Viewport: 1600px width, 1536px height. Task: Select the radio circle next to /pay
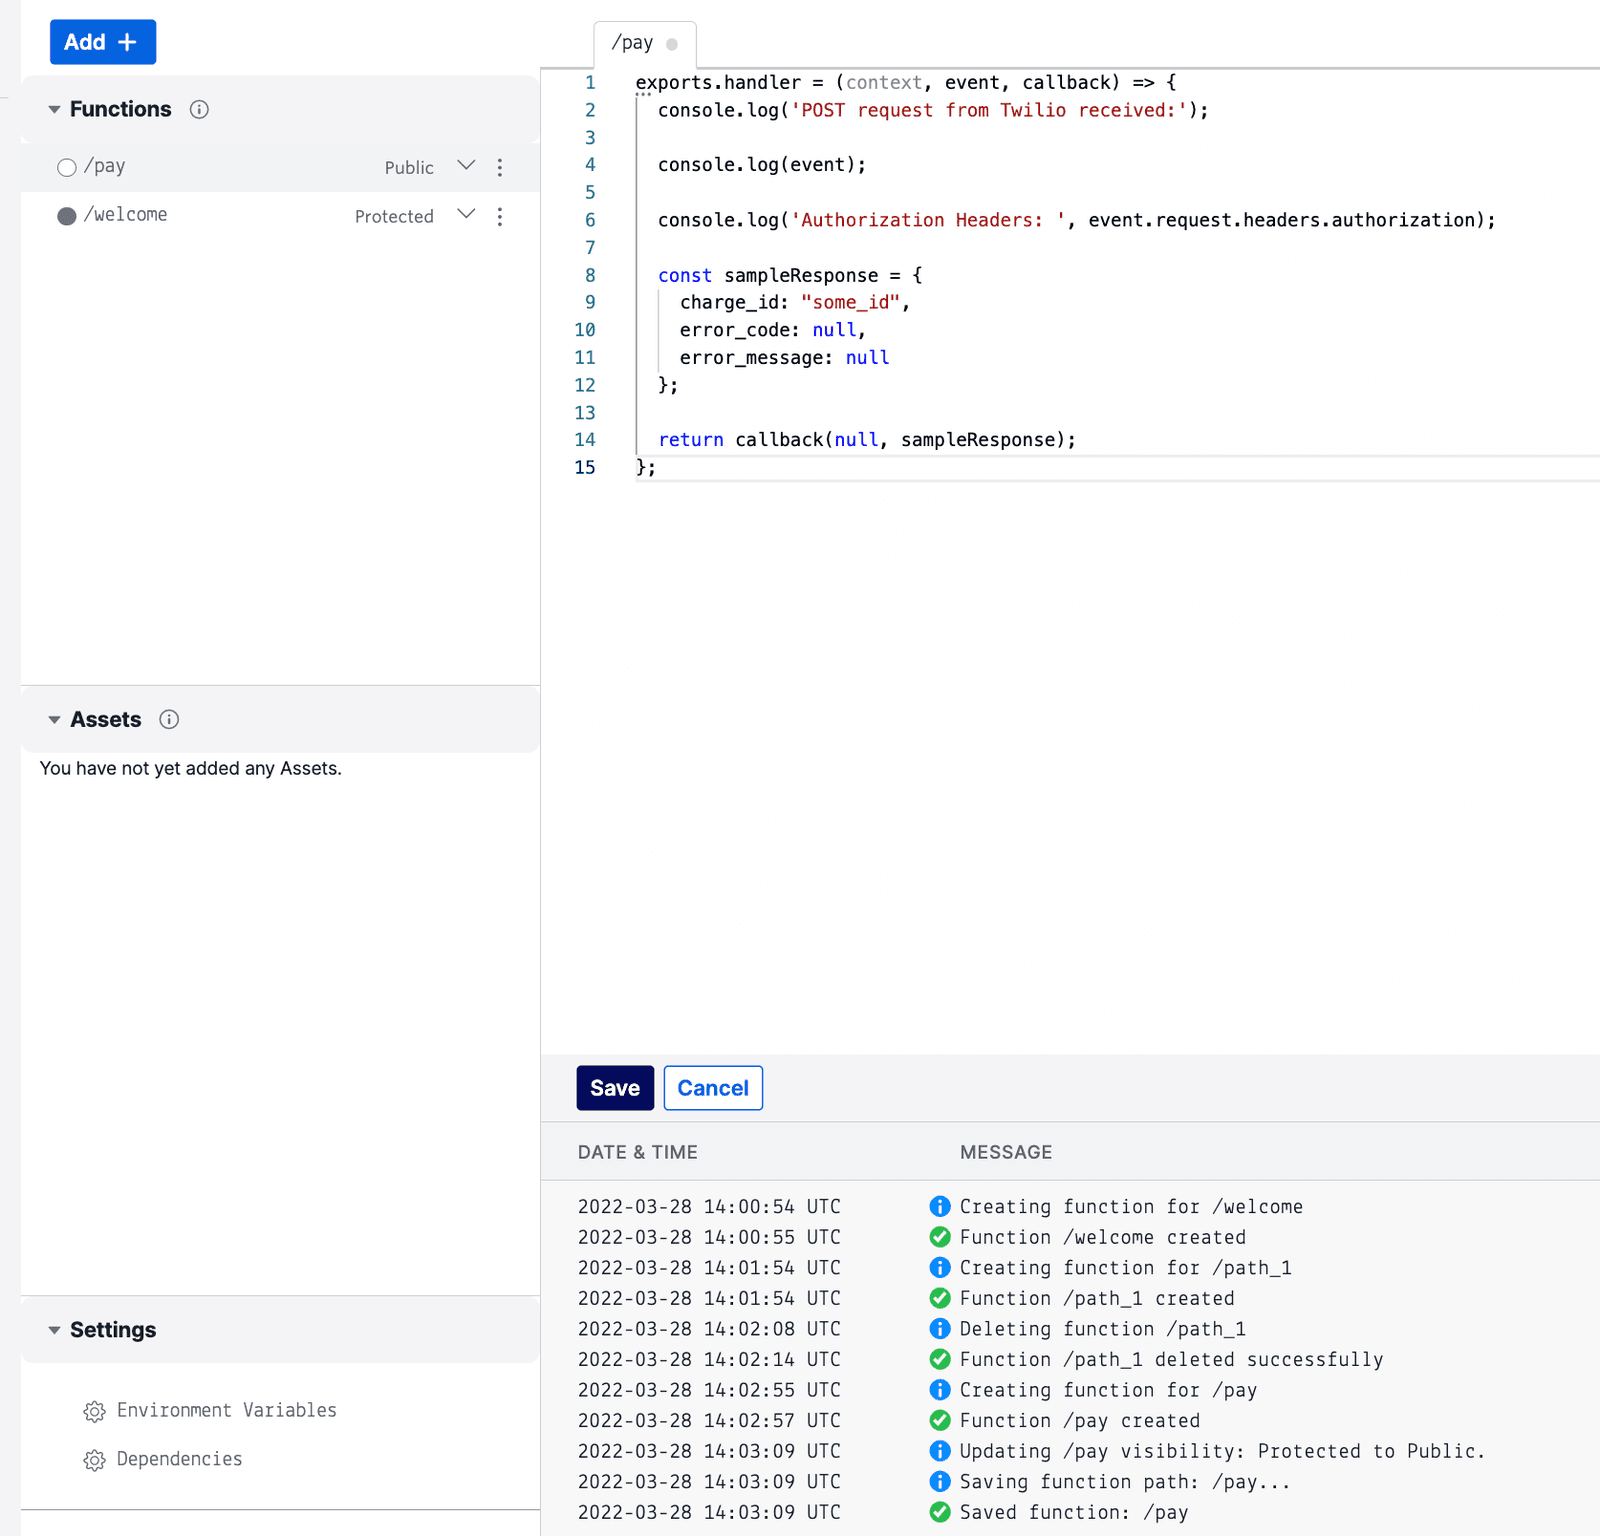66,167
